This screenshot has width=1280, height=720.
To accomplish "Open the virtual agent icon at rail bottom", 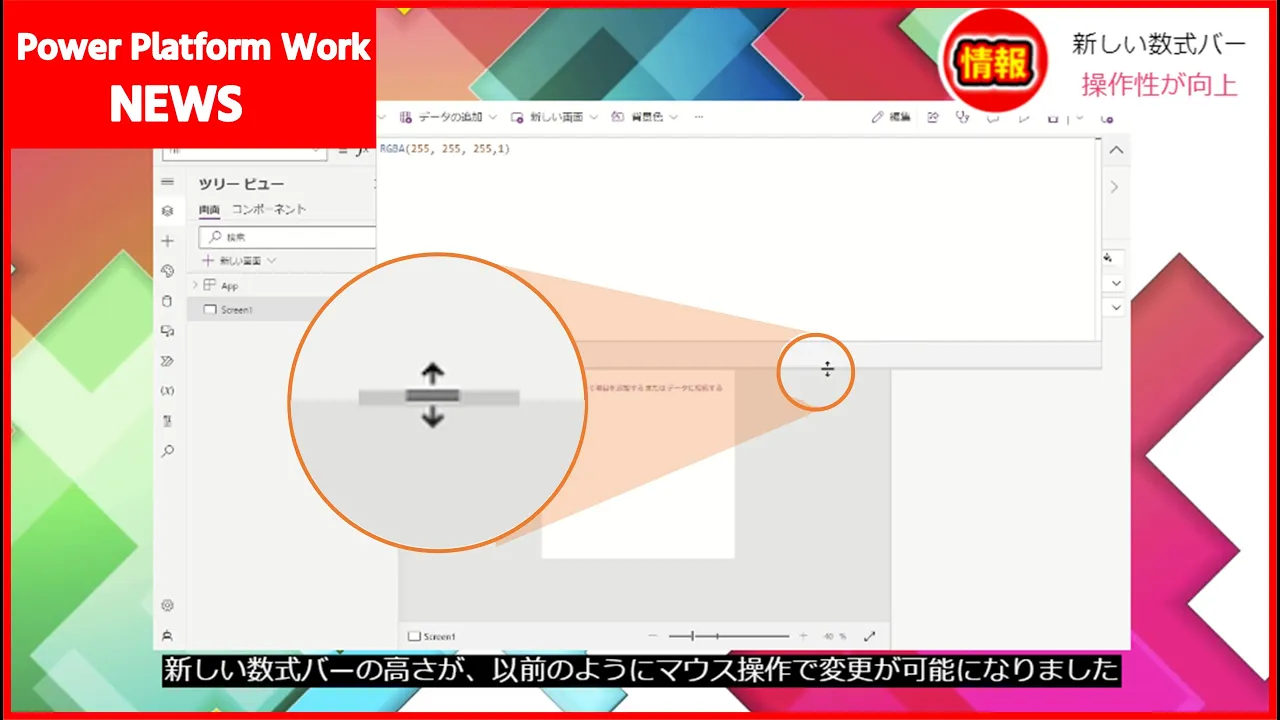I will pyautogui.click(x=167, y=635).
